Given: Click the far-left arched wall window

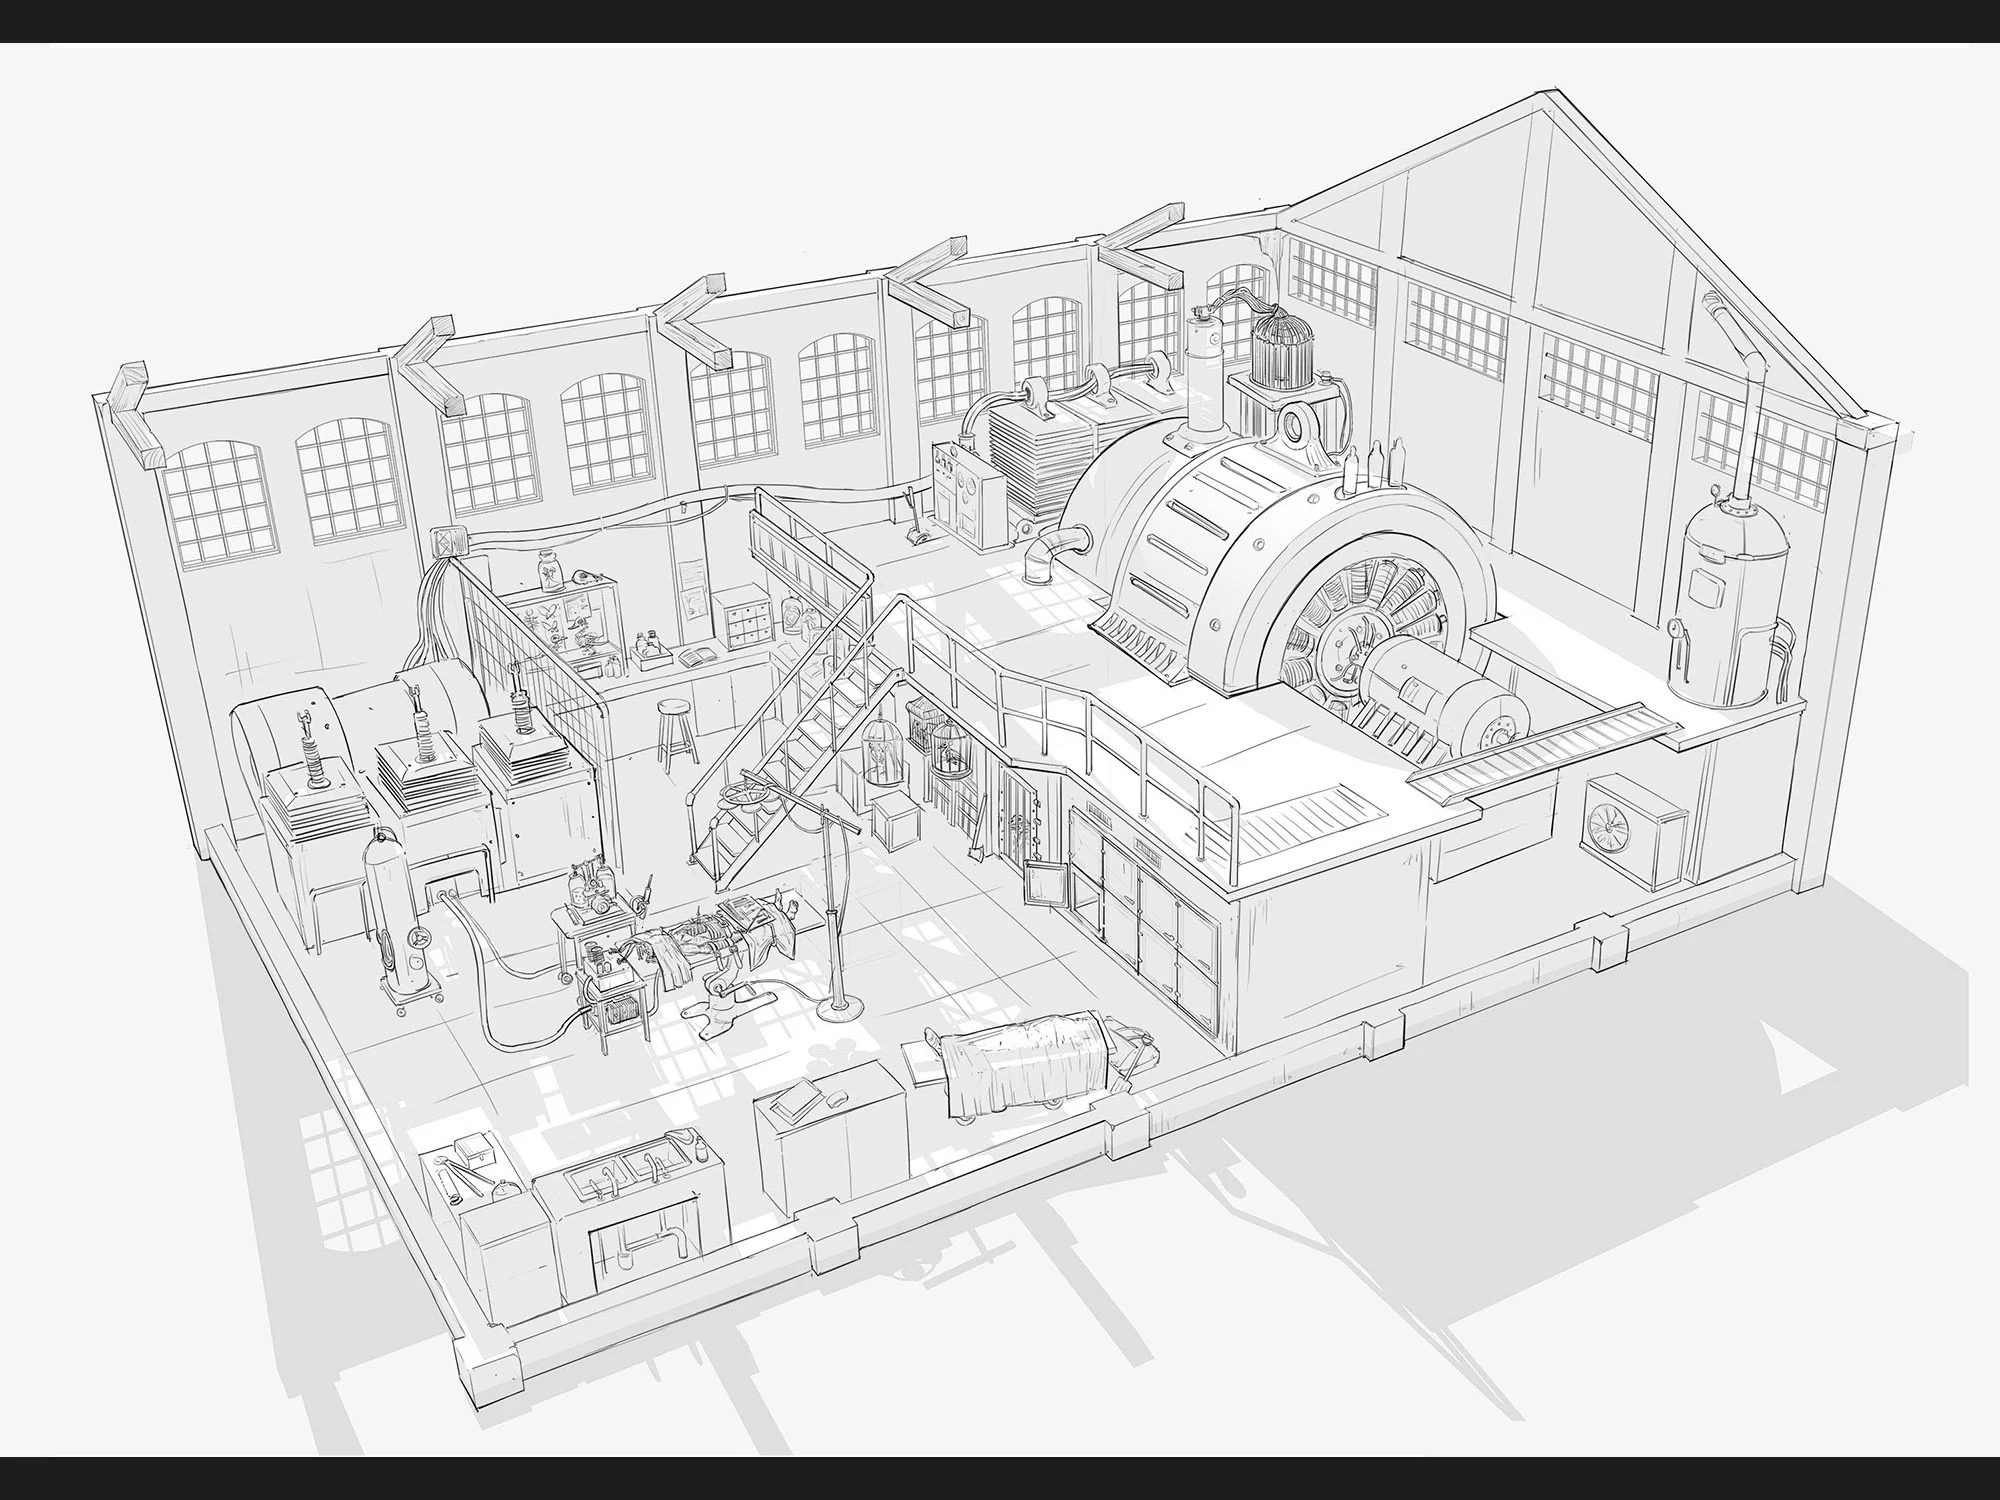Looking at the screenshot, I should click(x=220, y=500).
